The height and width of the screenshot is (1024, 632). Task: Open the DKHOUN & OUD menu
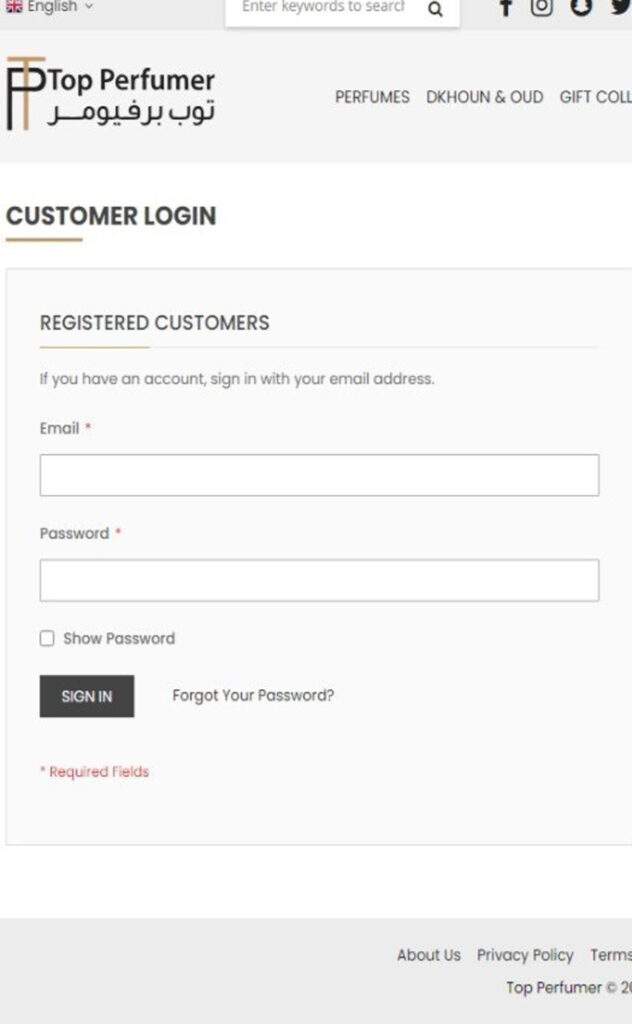tap(484, 97)
